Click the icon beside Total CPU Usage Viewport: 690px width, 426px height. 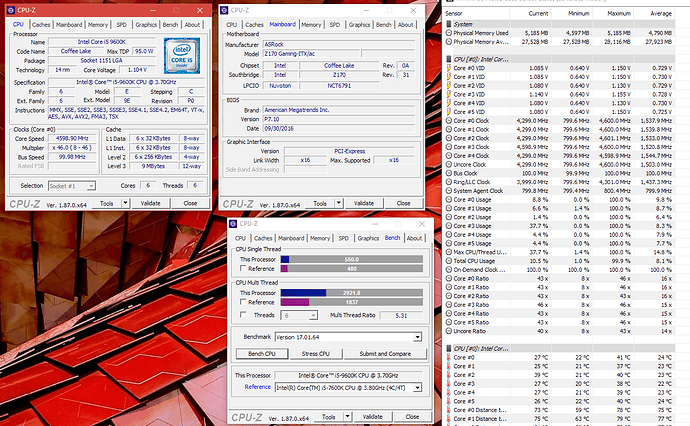tap(449, 261)
